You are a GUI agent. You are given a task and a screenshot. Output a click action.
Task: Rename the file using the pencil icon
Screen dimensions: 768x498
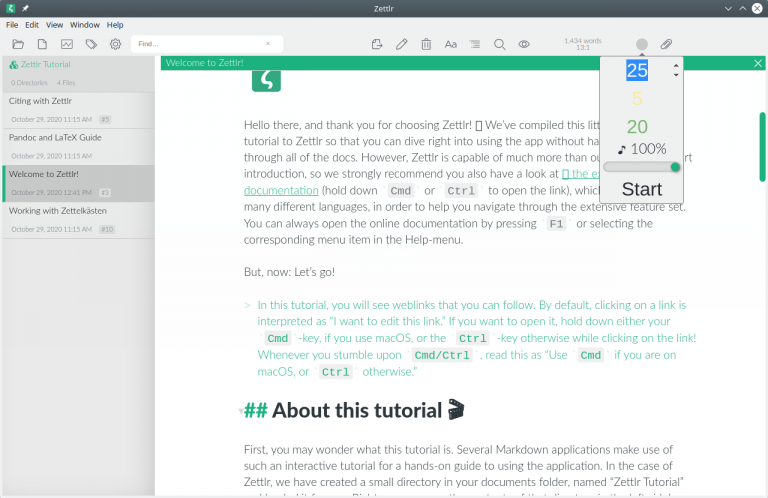click(x=402, y=44)
